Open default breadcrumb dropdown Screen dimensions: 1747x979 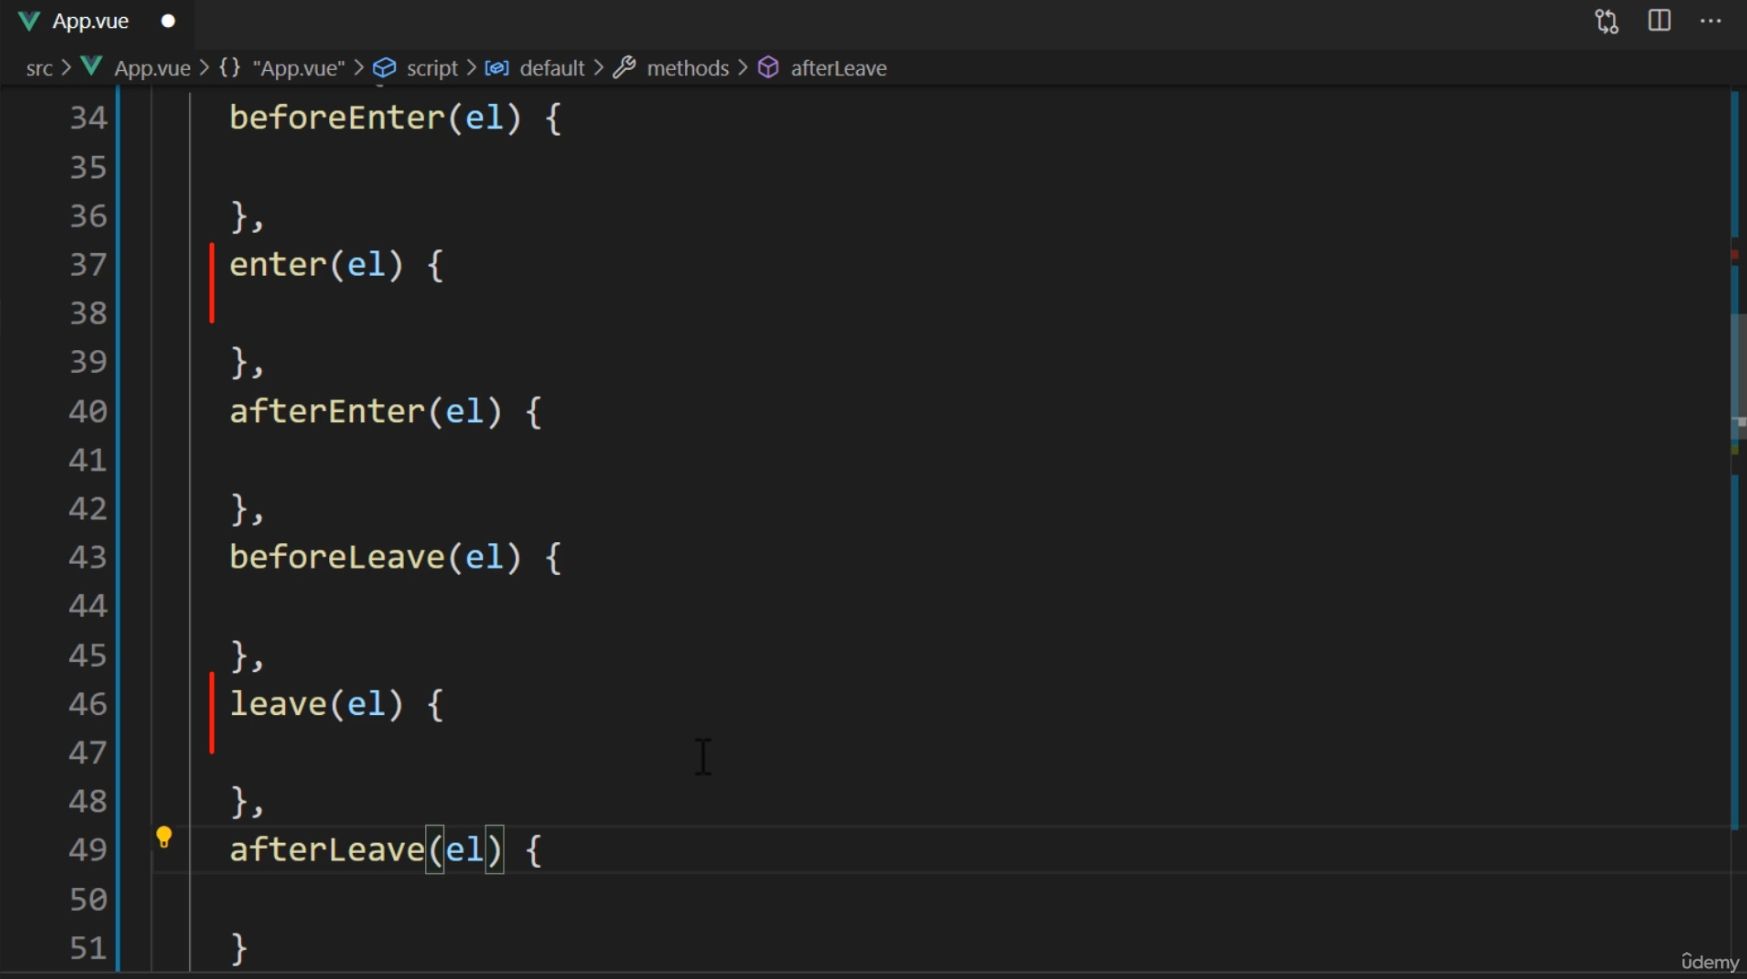[552, 68]
